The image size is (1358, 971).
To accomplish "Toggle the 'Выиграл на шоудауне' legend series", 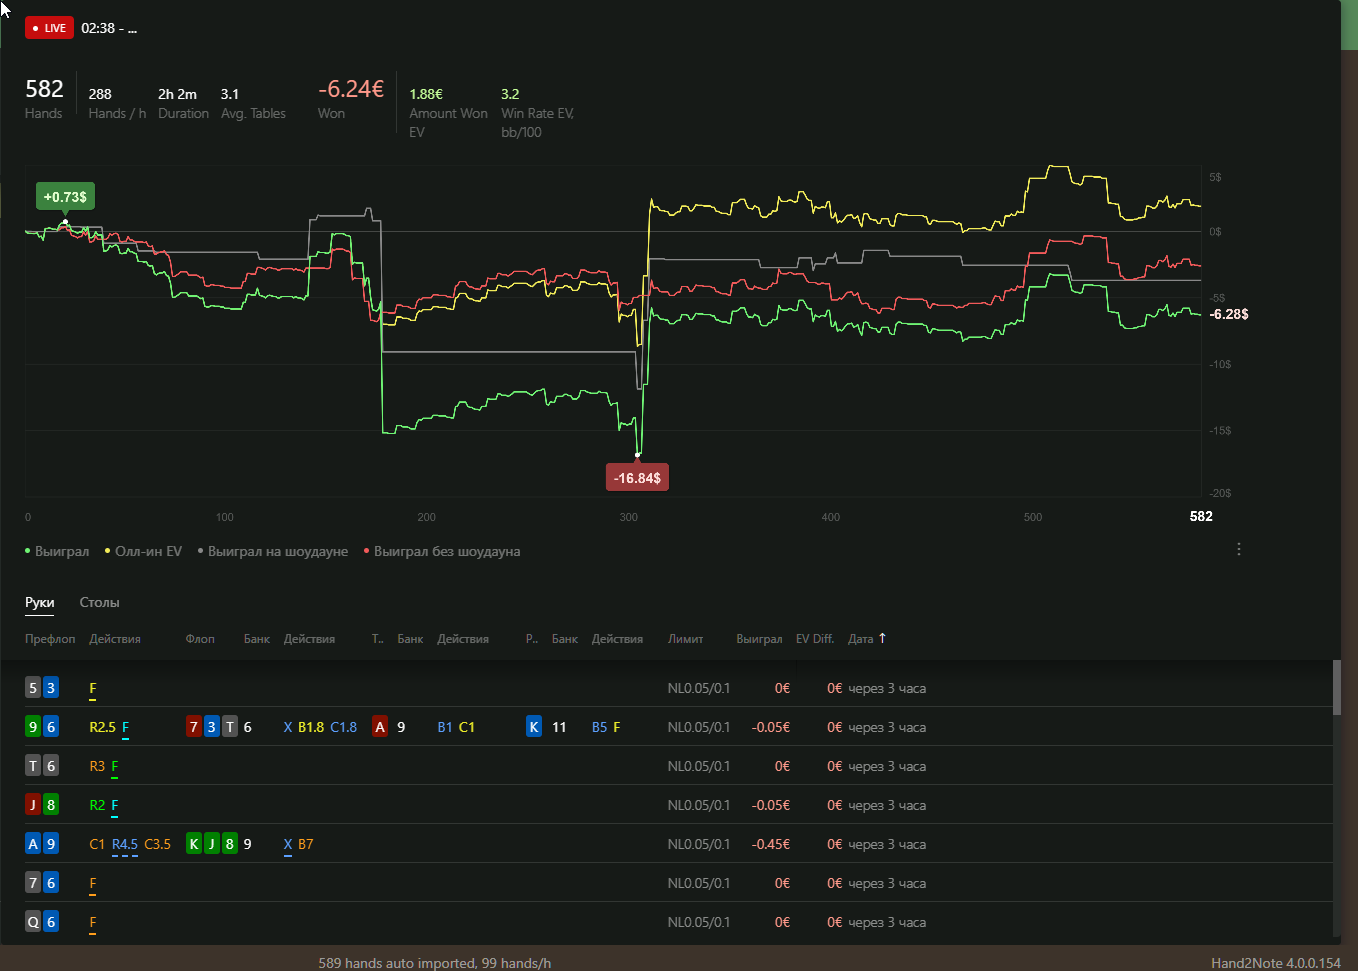I will coord(273,551).
